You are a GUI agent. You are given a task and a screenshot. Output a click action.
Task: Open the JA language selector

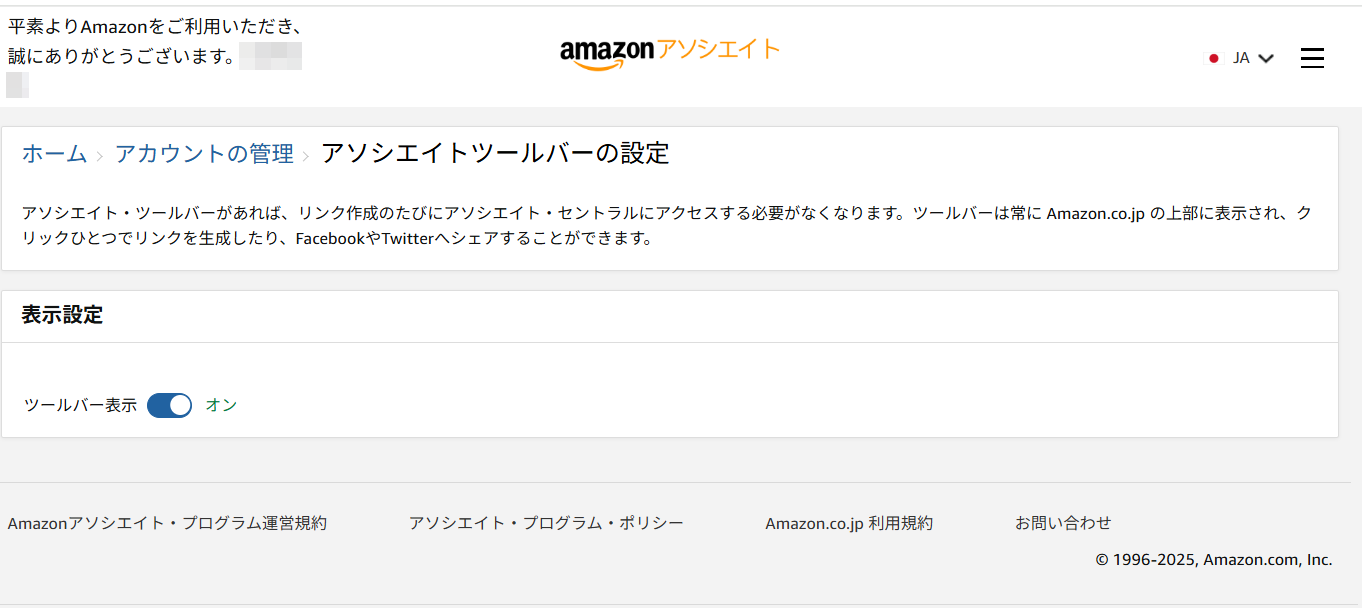[1241, 58]
